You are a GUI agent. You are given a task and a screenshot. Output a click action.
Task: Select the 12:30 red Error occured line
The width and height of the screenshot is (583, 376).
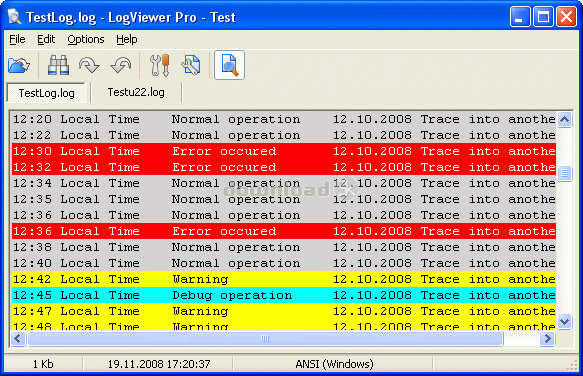284,151
